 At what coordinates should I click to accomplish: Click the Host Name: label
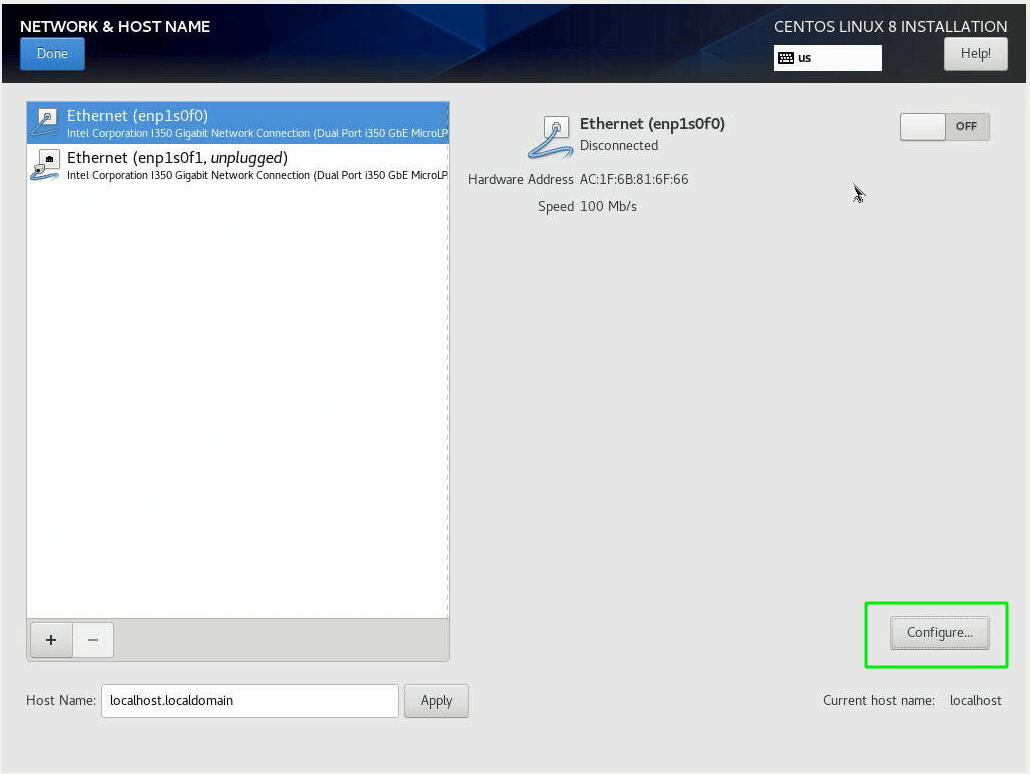[61, 700]
